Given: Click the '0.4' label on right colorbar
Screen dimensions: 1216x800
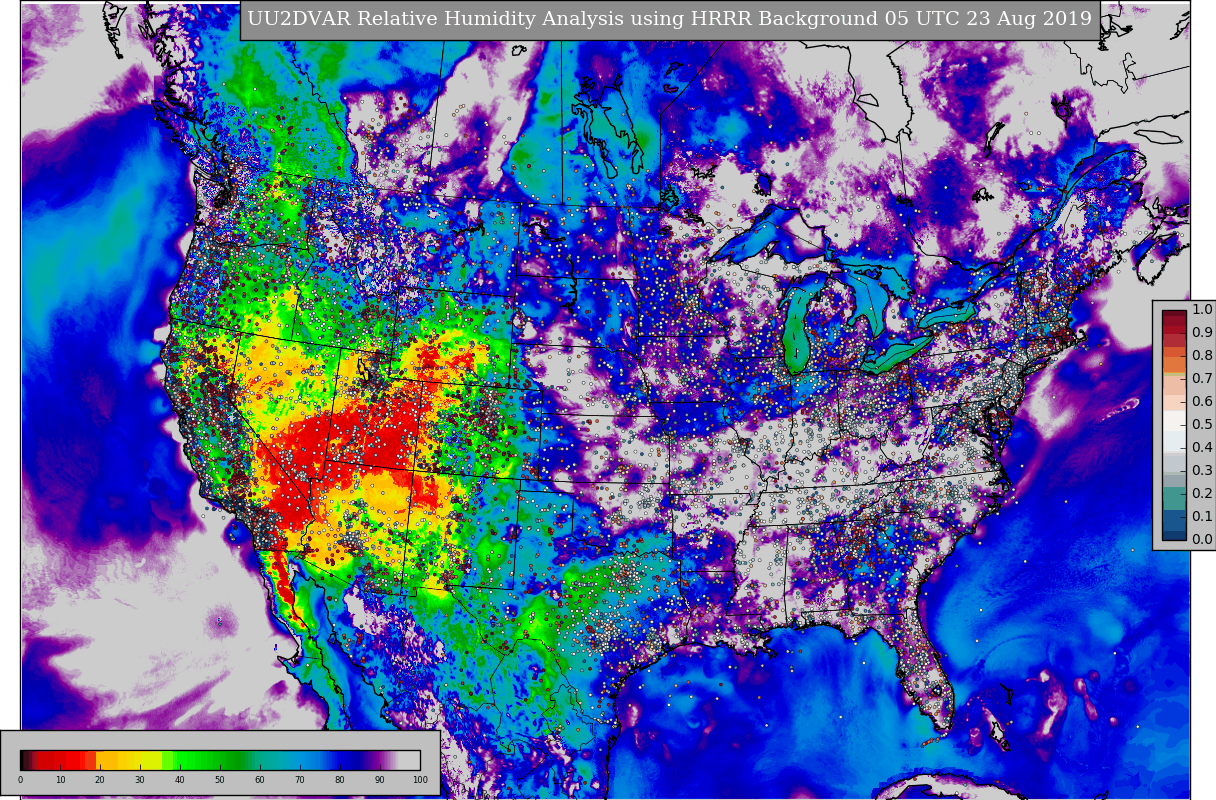Looking at the screenshot, I should 1202,448.
